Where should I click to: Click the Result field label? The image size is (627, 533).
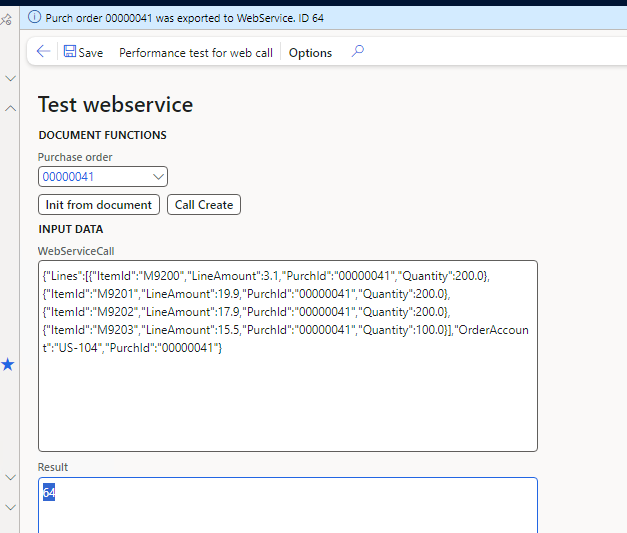(53, 467)
